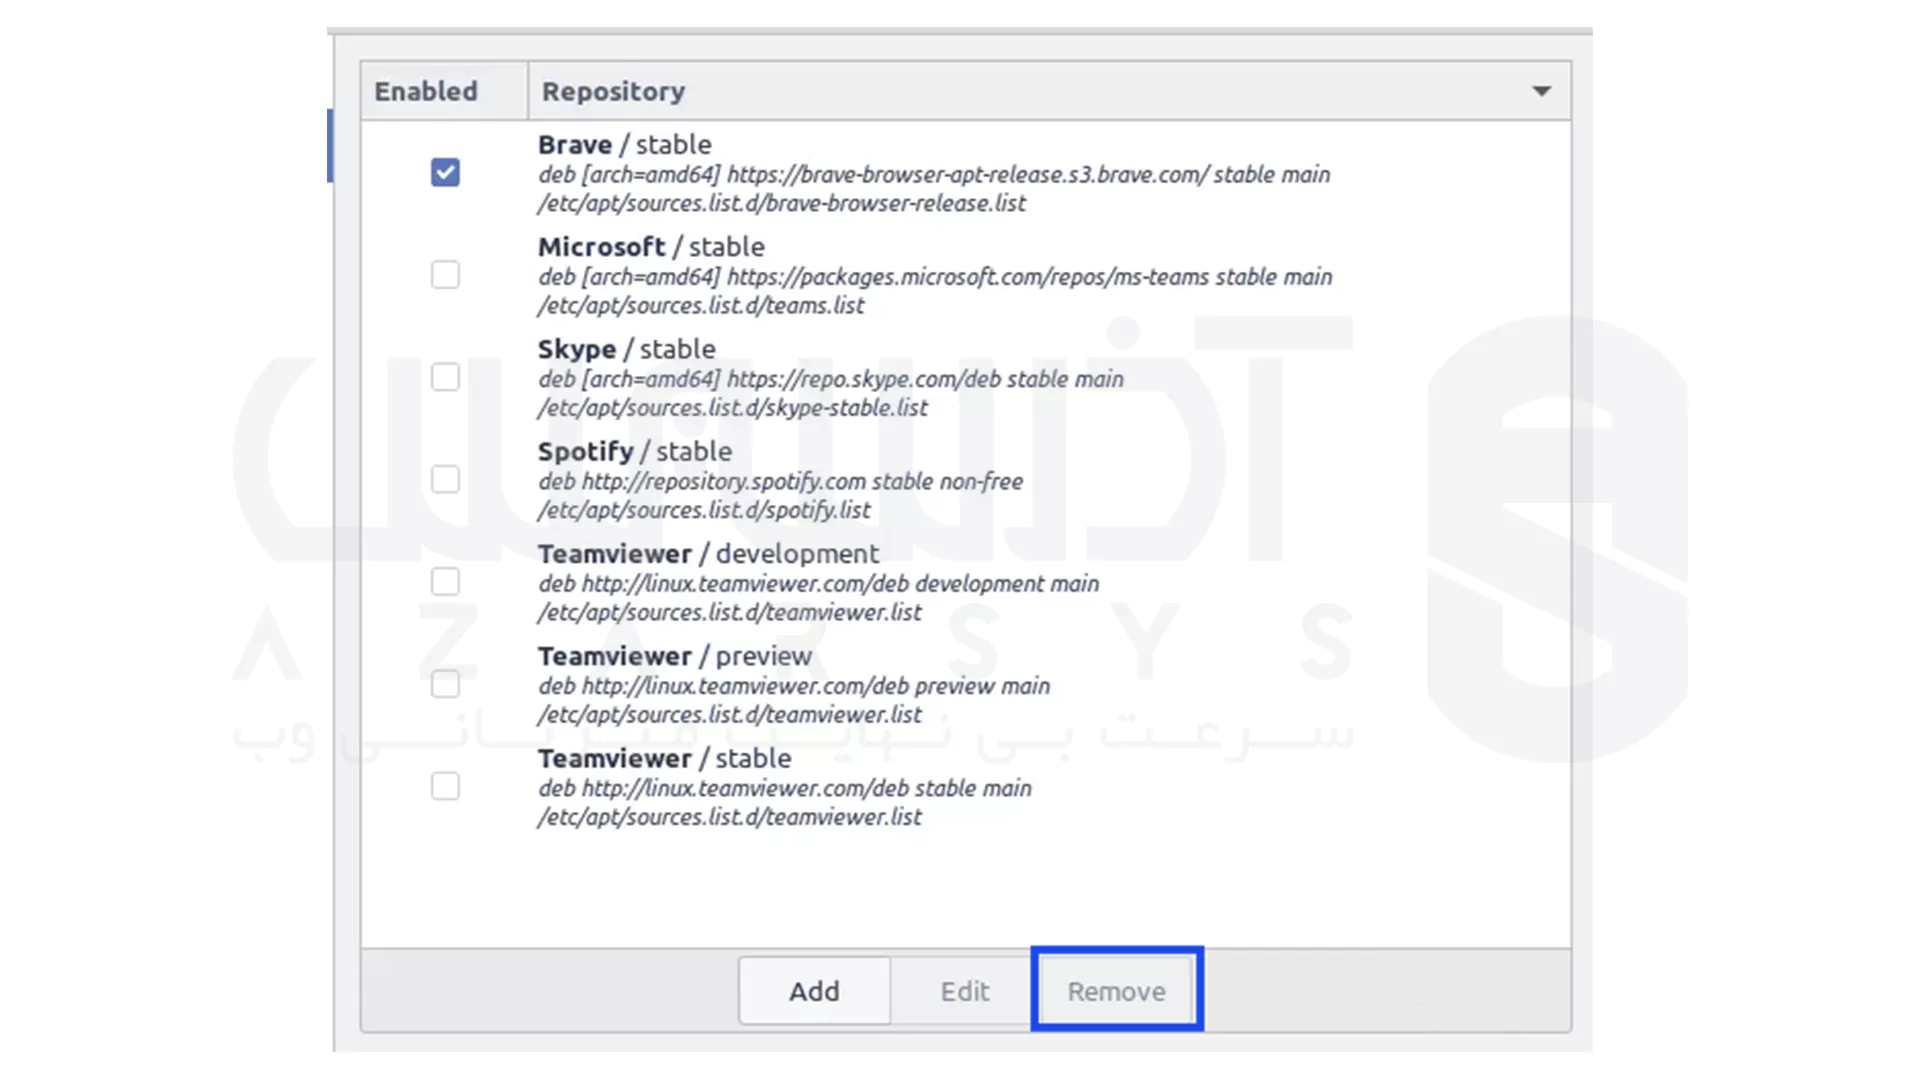This screenshot has height=1080, width=1920.
Task: Enable the Teamviewer stable repository checkbox
Action: coord(445,786)
